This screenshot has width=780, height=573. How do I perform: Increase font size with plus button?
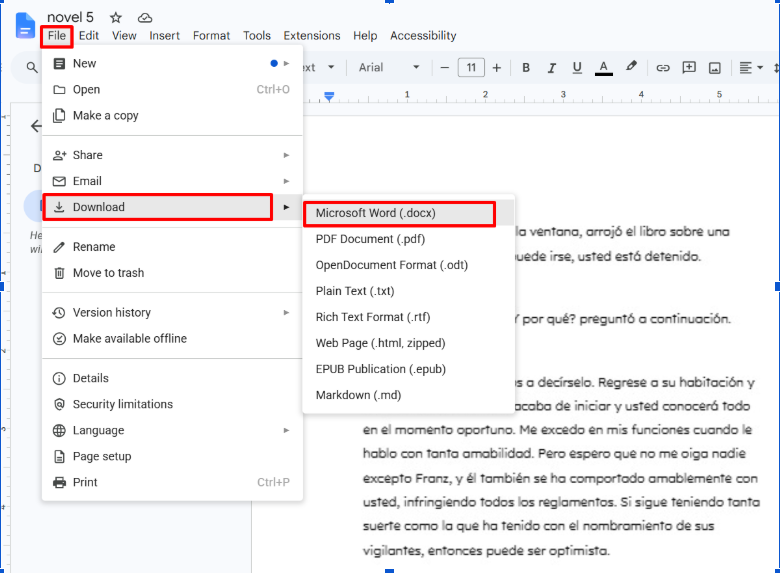point(496,68)
